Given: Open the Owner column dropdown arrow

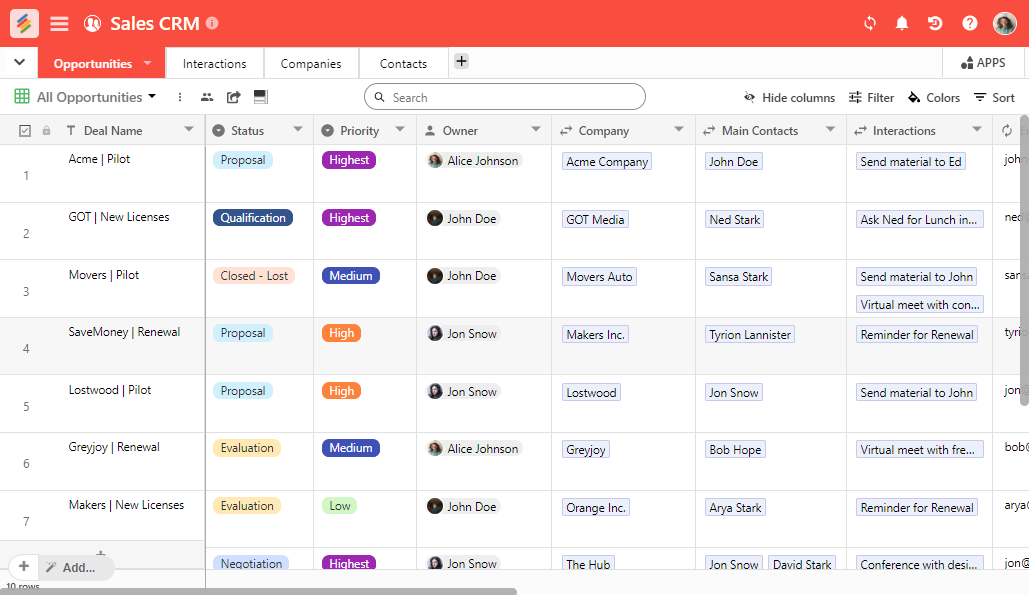Looking at the screenshot, I should pyautogui.click(x=536, y=130).
